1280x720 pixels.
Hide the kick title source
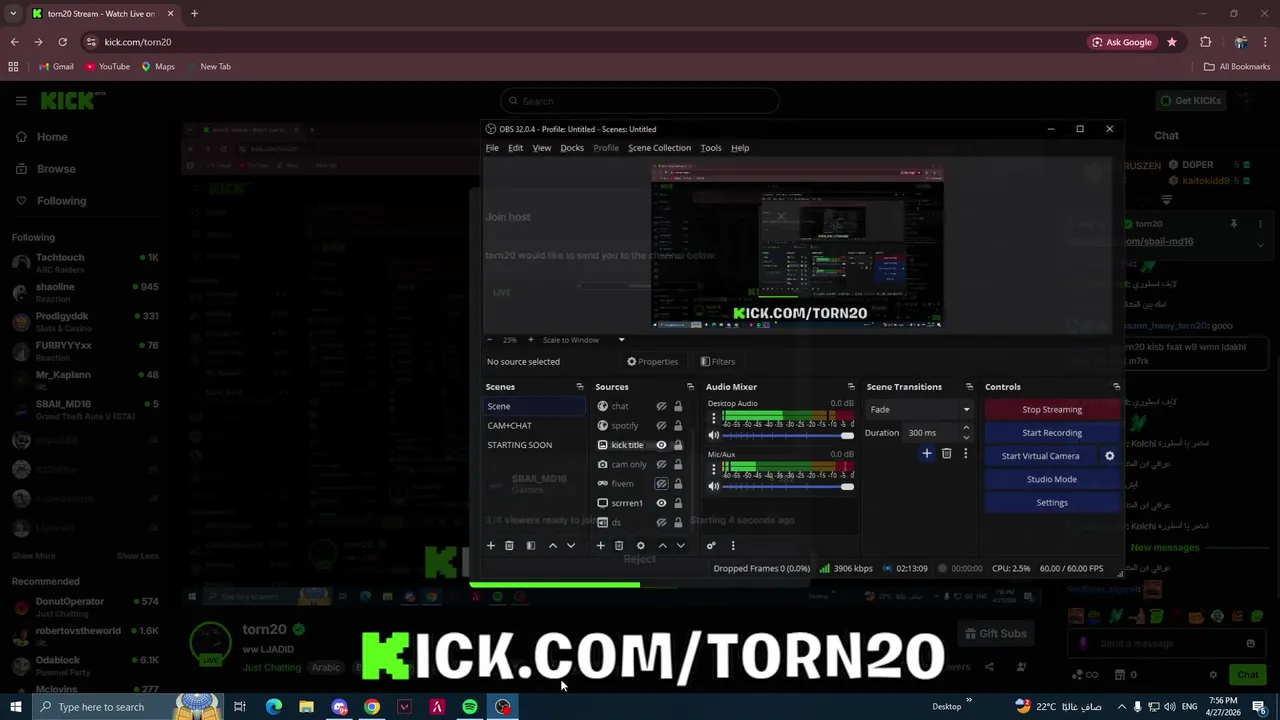coord(661,445)
